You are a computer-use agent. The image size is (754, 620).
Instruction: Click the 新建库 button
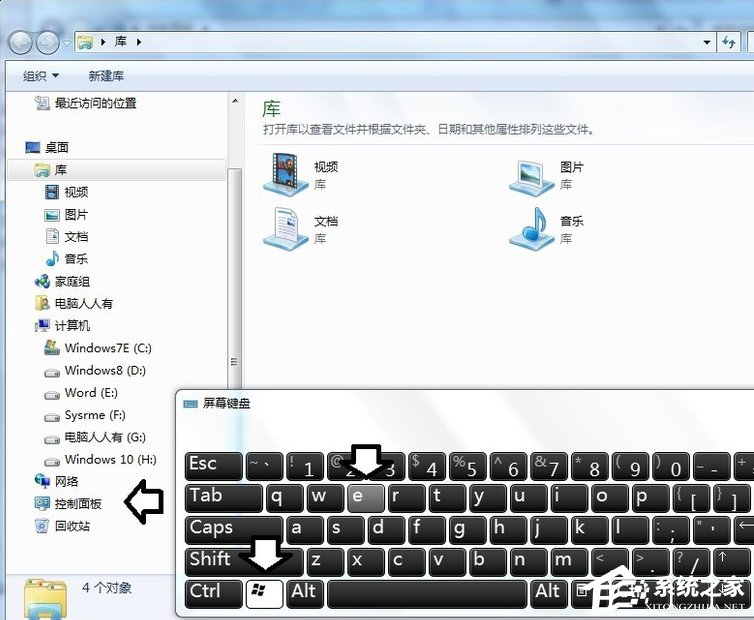[x=106, y=76]
